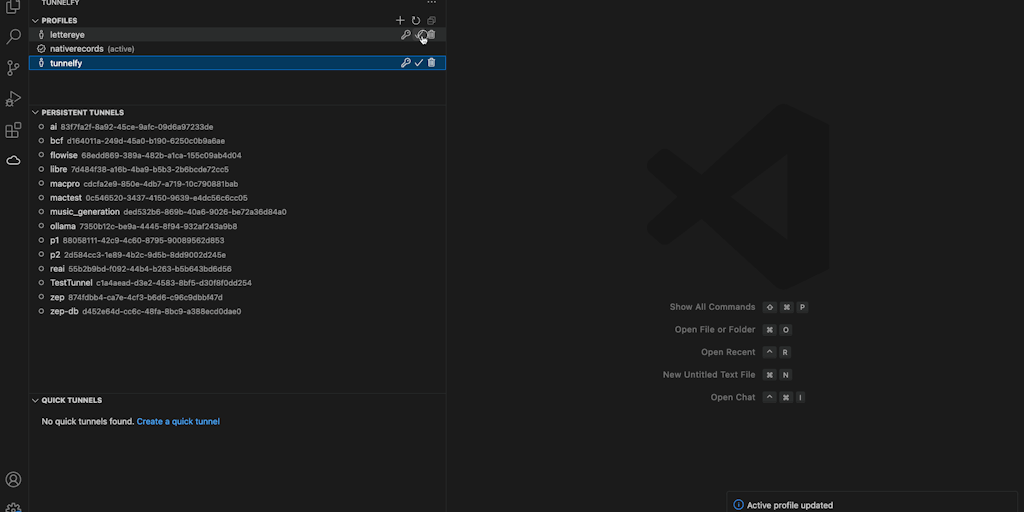The width and height of the screenshot is (1024, 512).
Task: Click Open File or Folder text
Action: 714,330
